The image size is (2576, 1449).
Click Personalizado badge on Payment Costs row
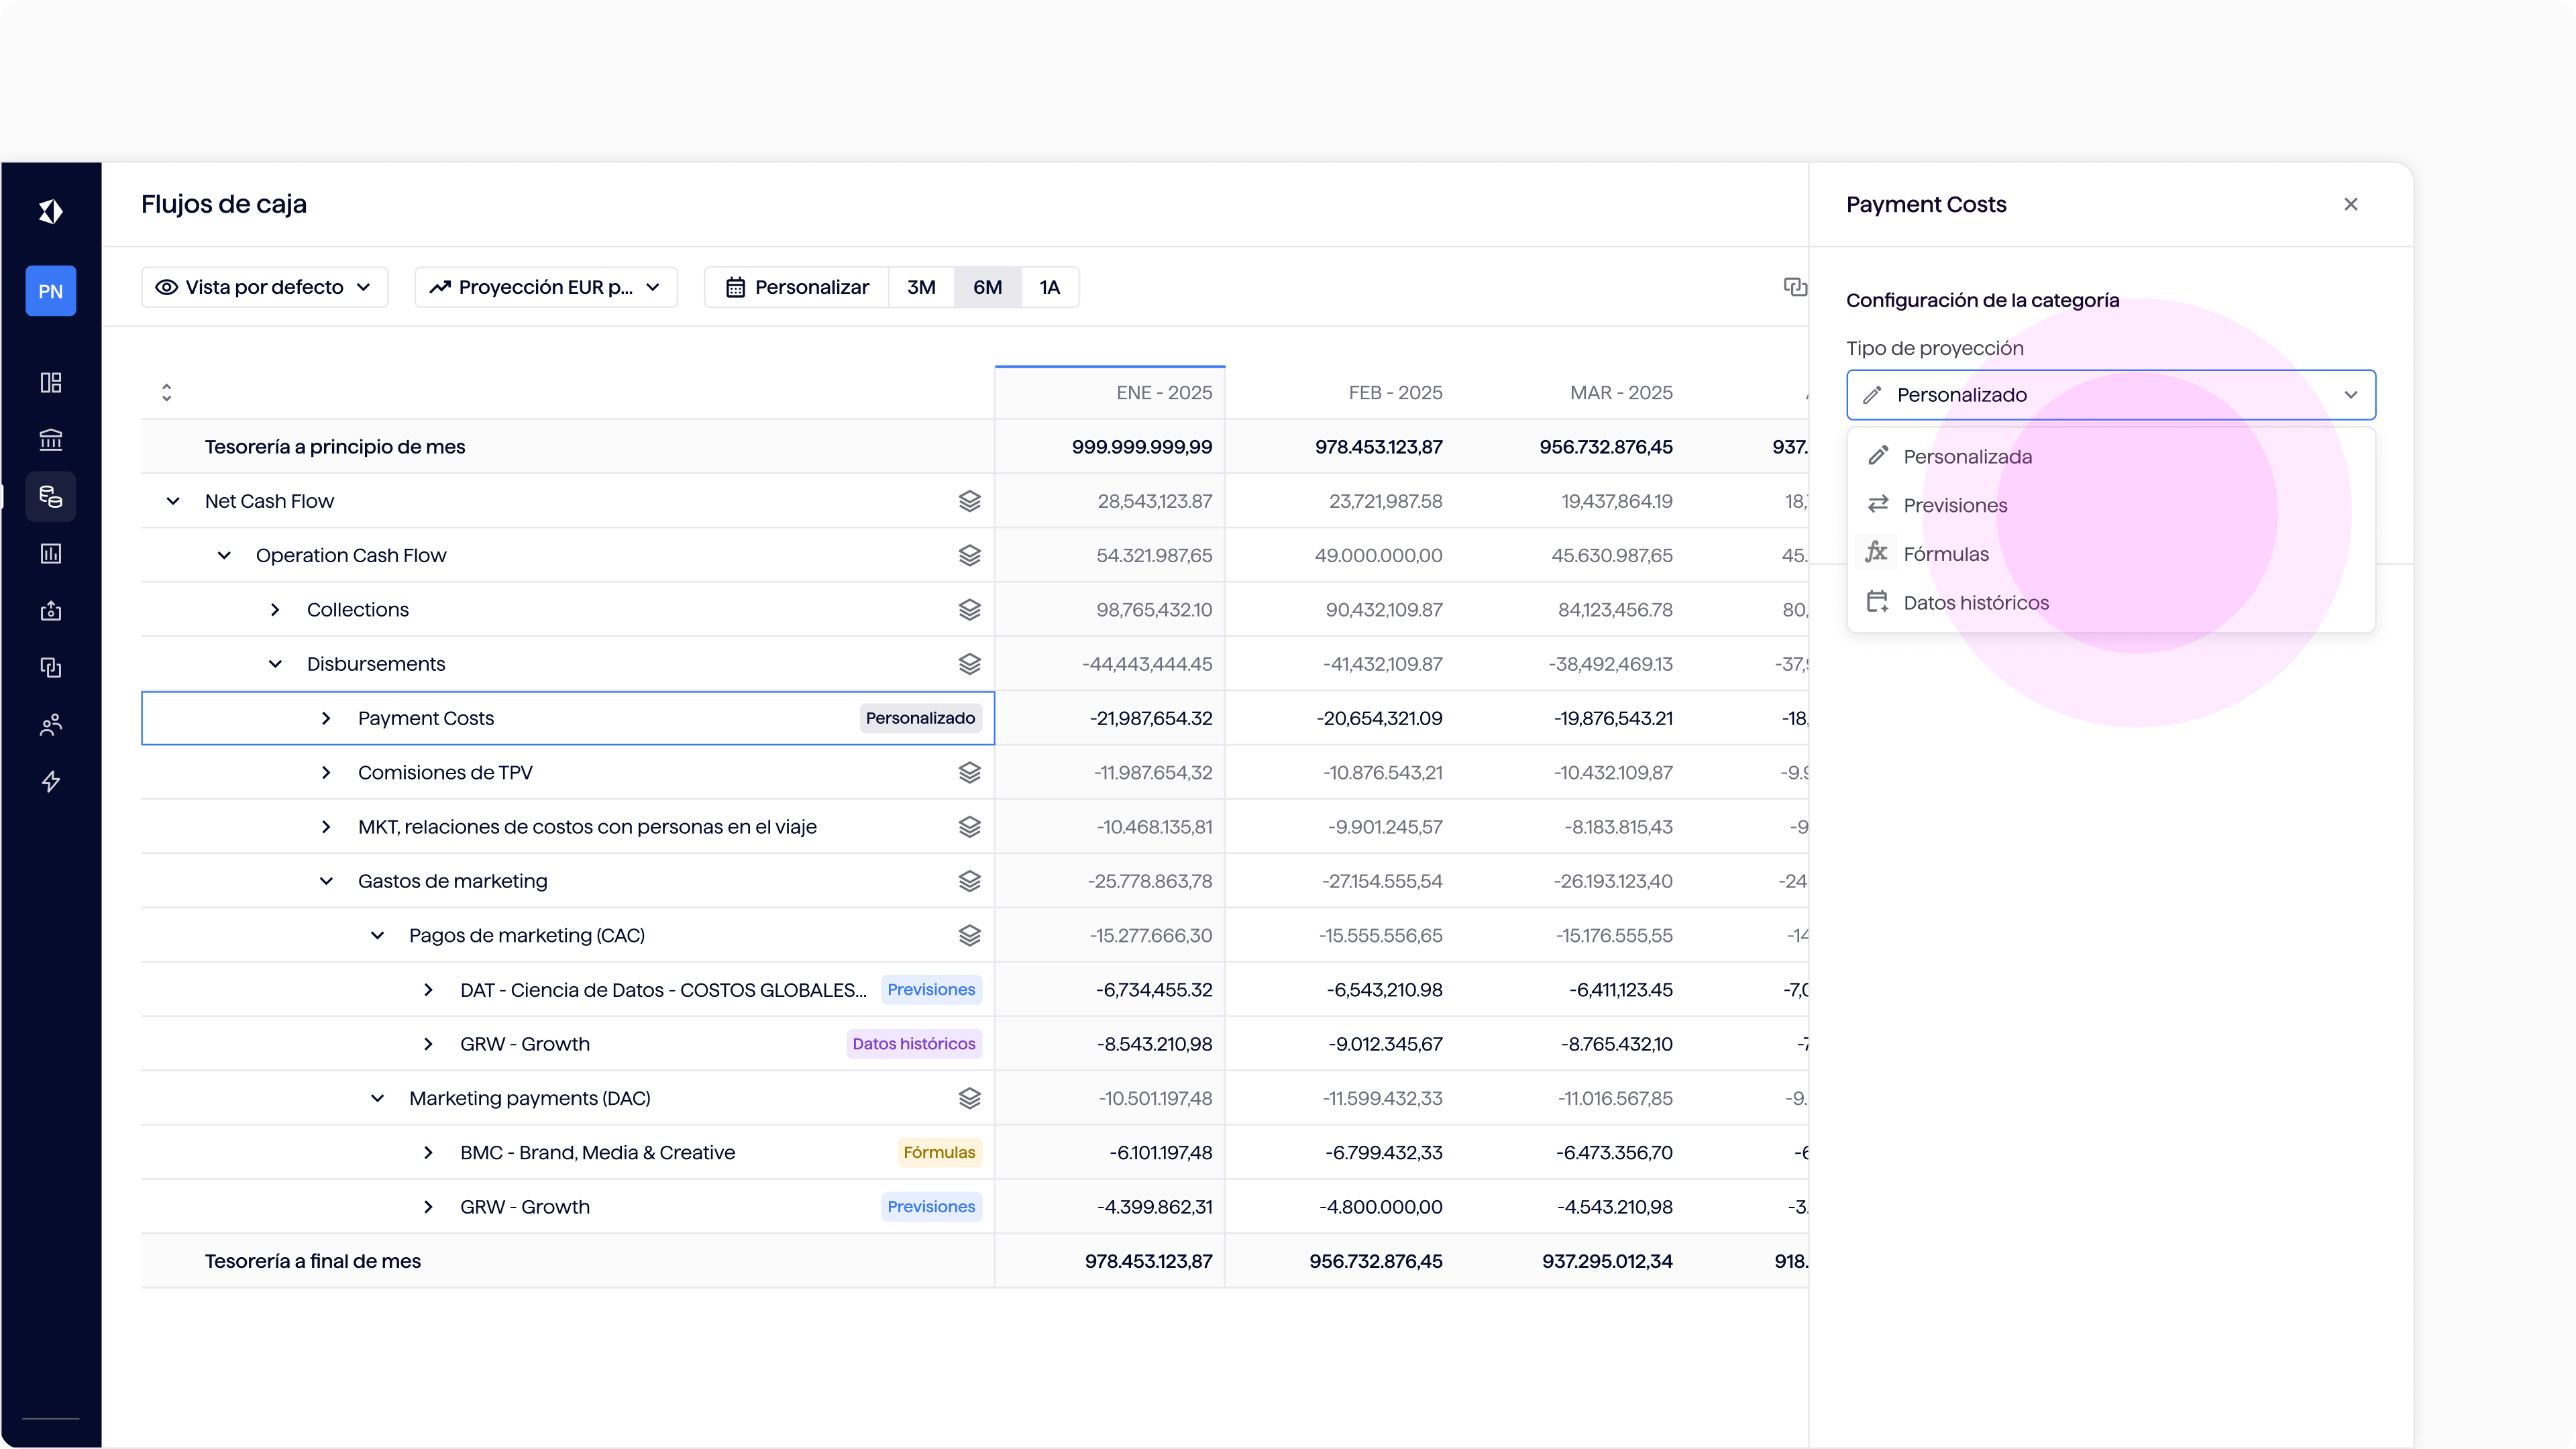pos(920,718)
